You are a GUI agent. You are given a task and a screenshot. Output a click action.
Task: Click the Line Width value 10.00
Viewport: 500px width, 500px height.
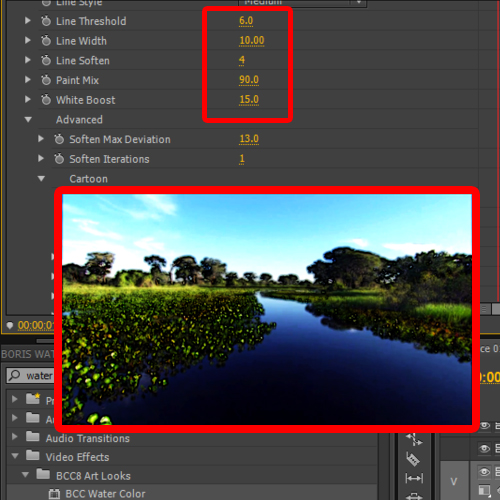click(x=252, y=40)
